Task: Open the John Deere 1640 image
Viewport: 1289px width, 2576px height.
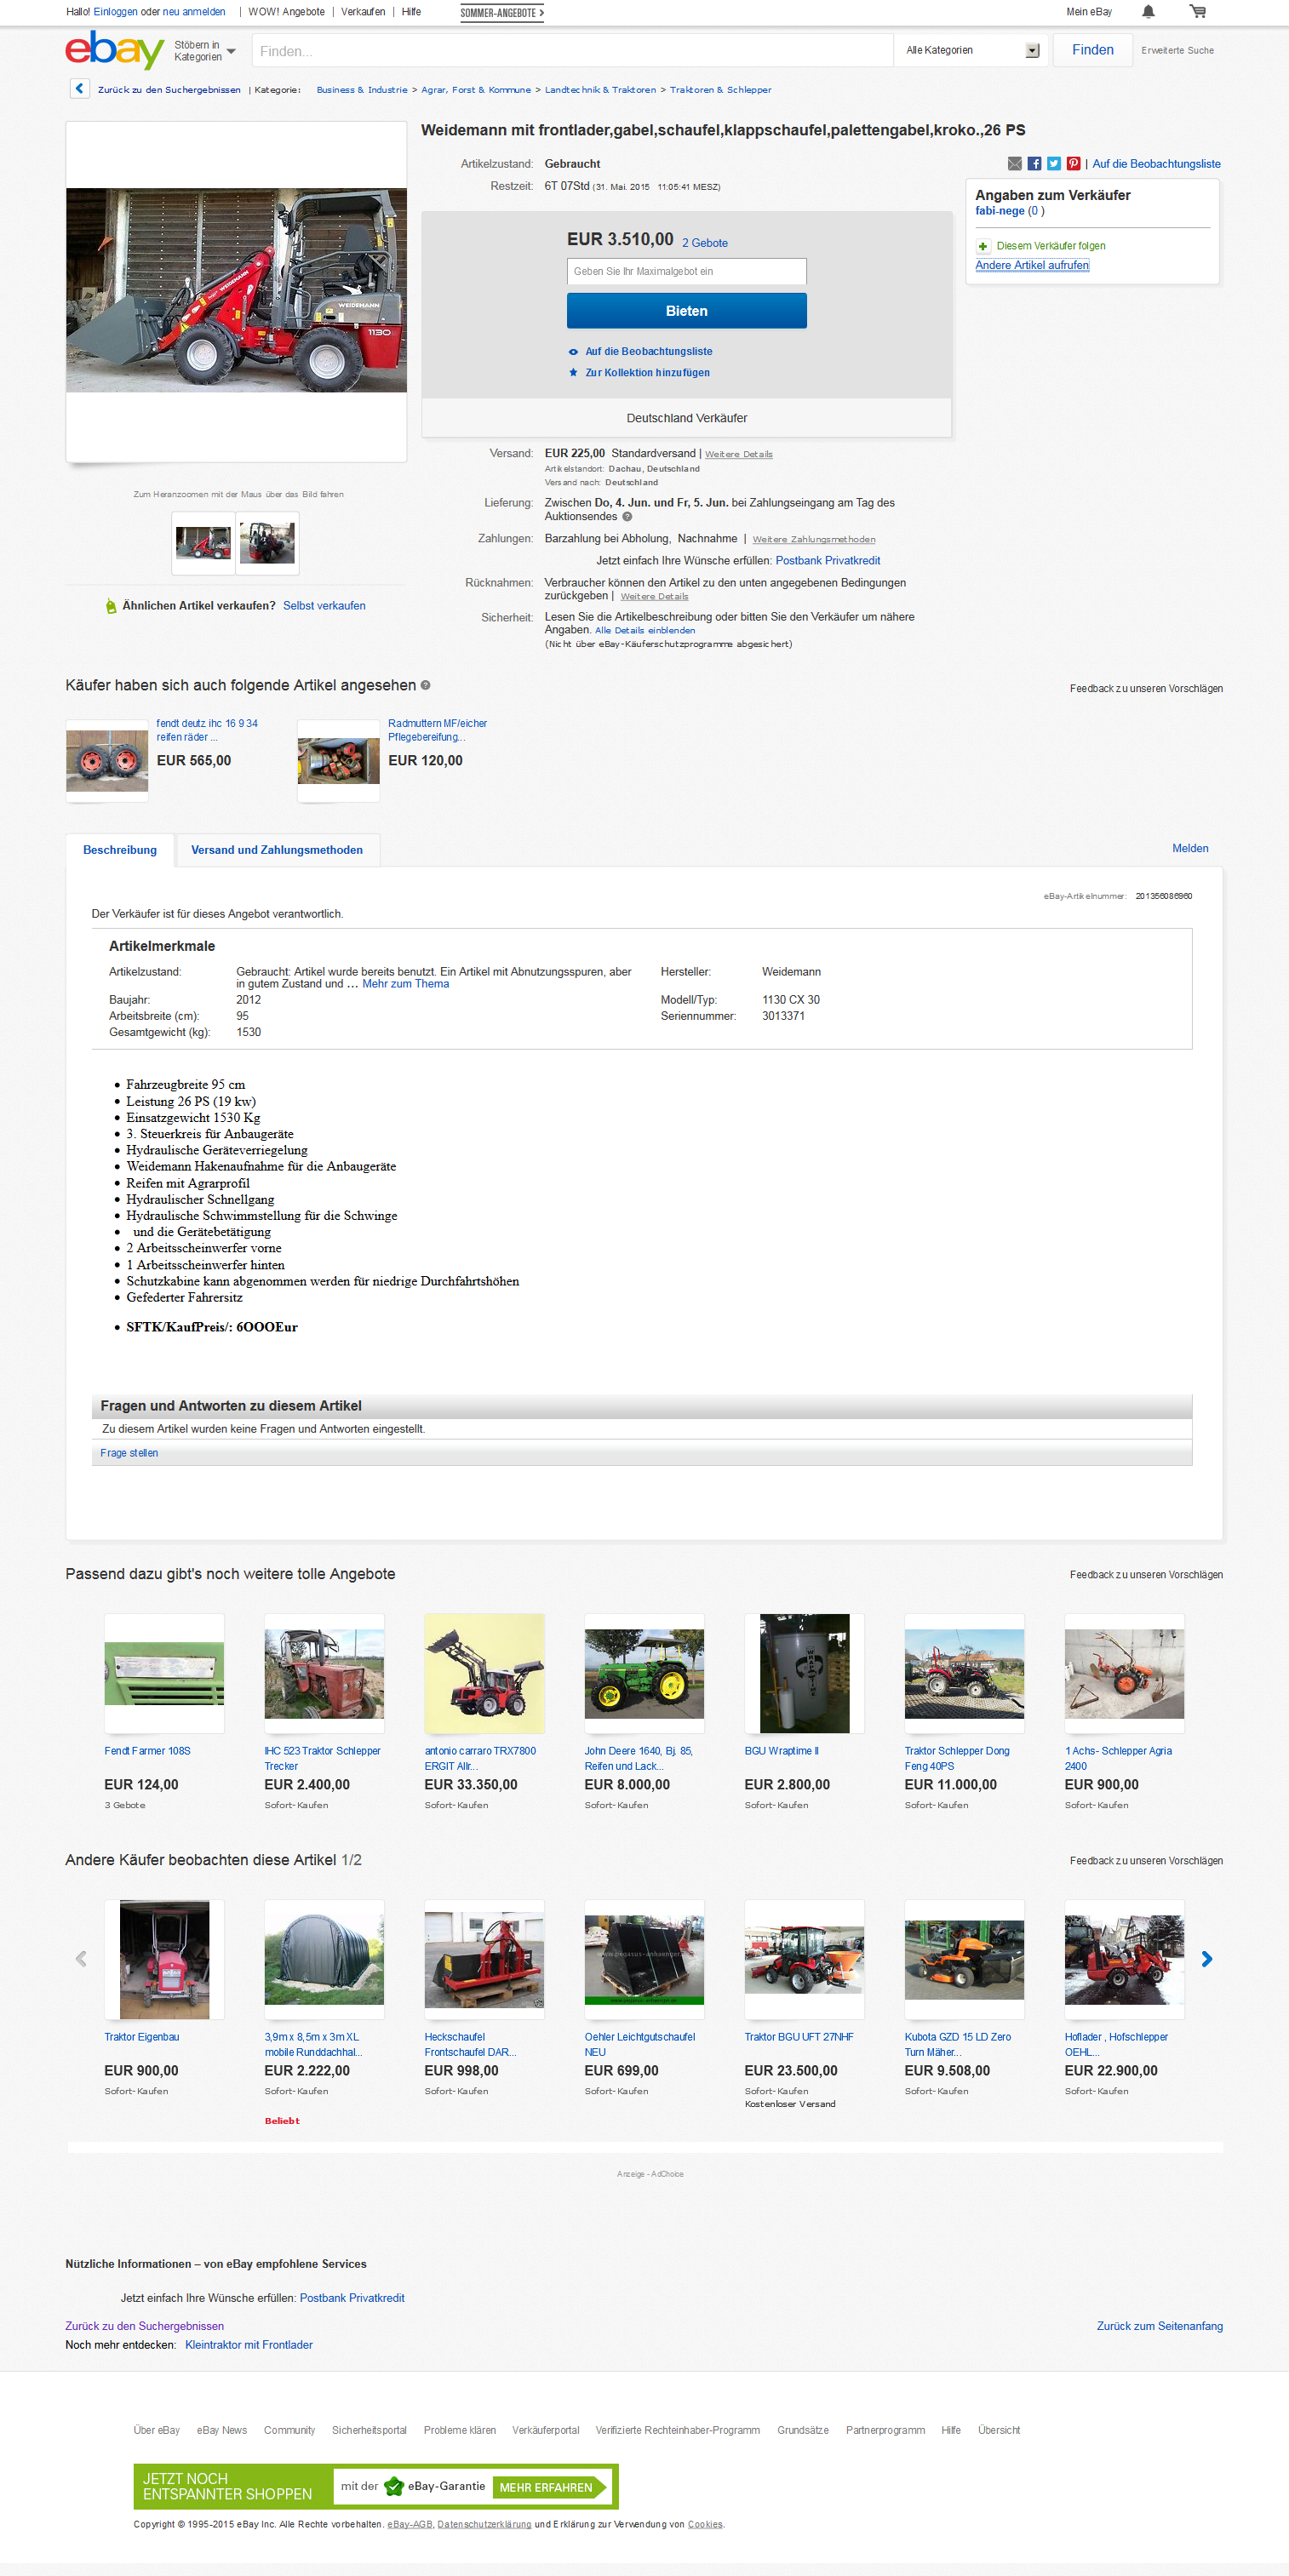Action: pyautogui.click(x=644, y=1673)
